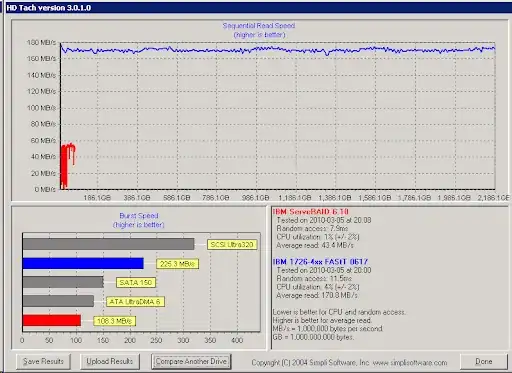Click the www.simplisoftware.com text
The height and width of the screenshot is (373, 512).
click(x=410, y=362)
